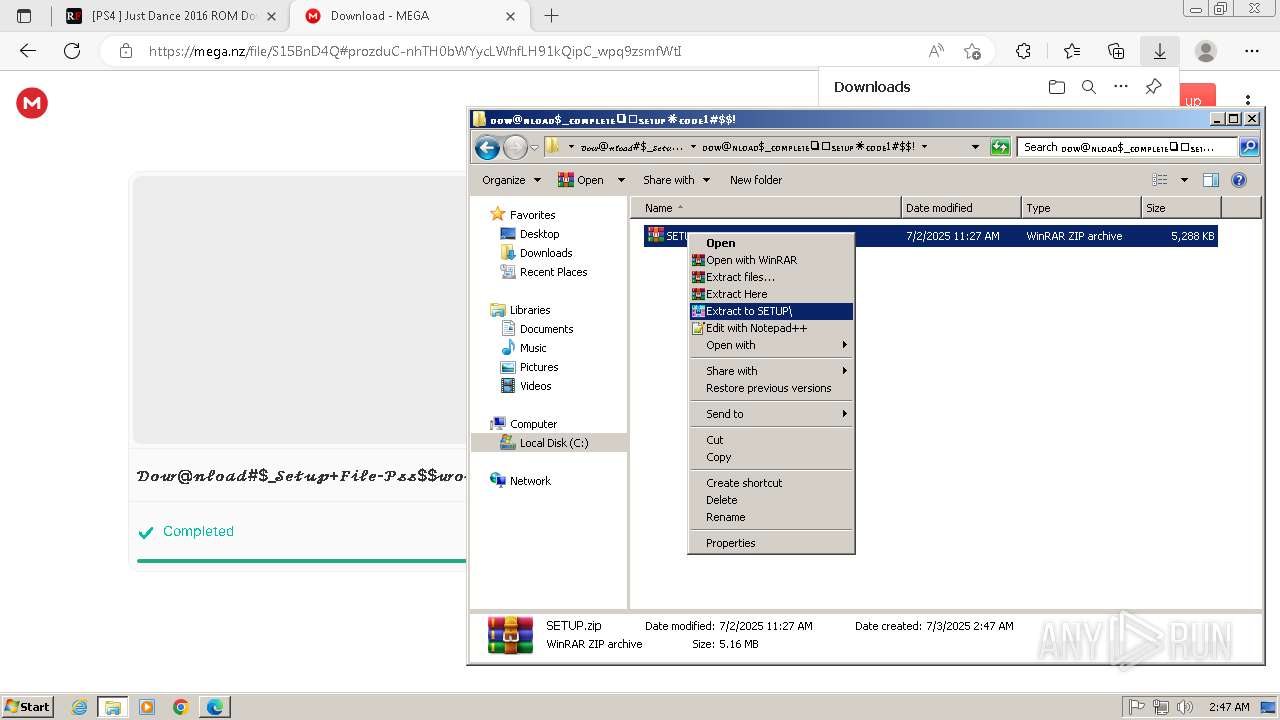This screenshot has width=1280, height=720.
Task: Click Explorer back navigation arrow
Action: tap(487, 148)
